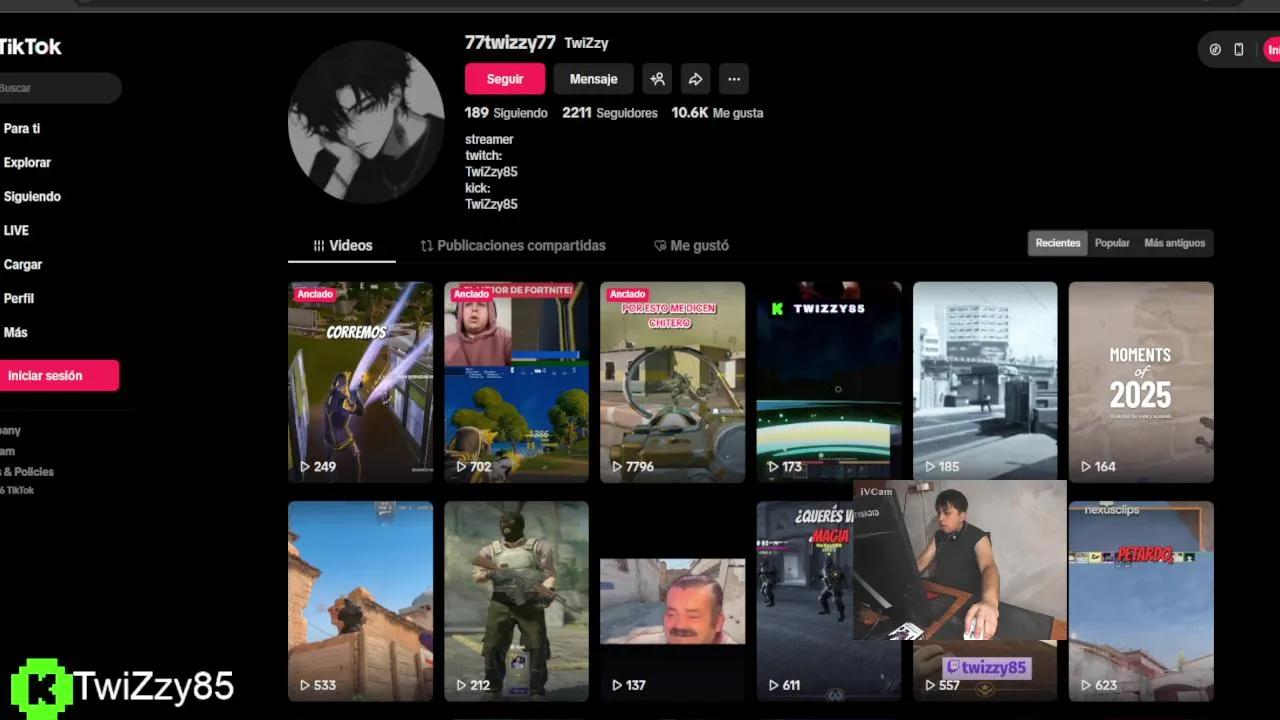Open the soldier video with 212 views

point(516,601)
